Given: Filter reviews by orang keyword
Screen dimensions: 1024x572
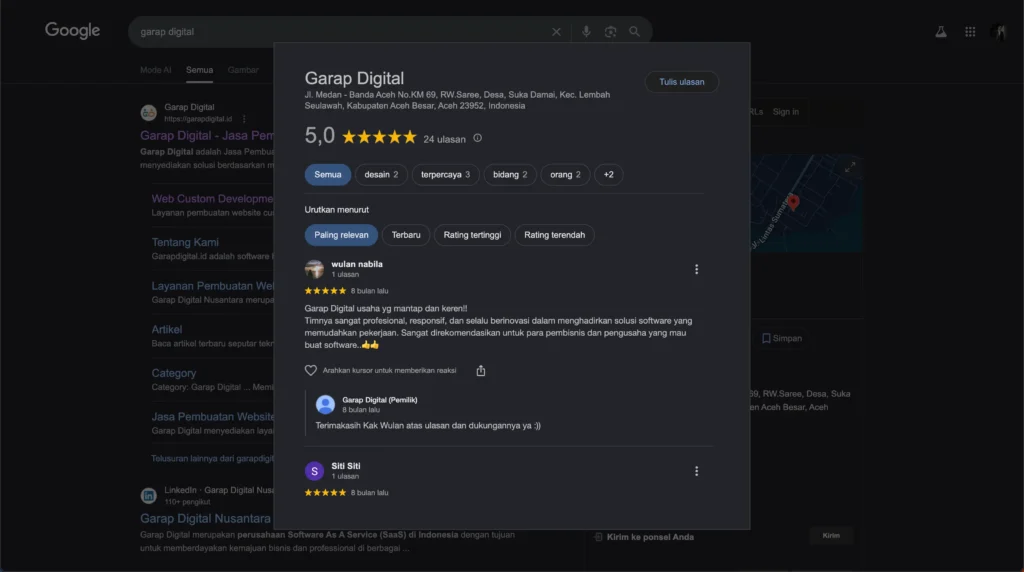Looking at the screenshot, I should point(565,174).
